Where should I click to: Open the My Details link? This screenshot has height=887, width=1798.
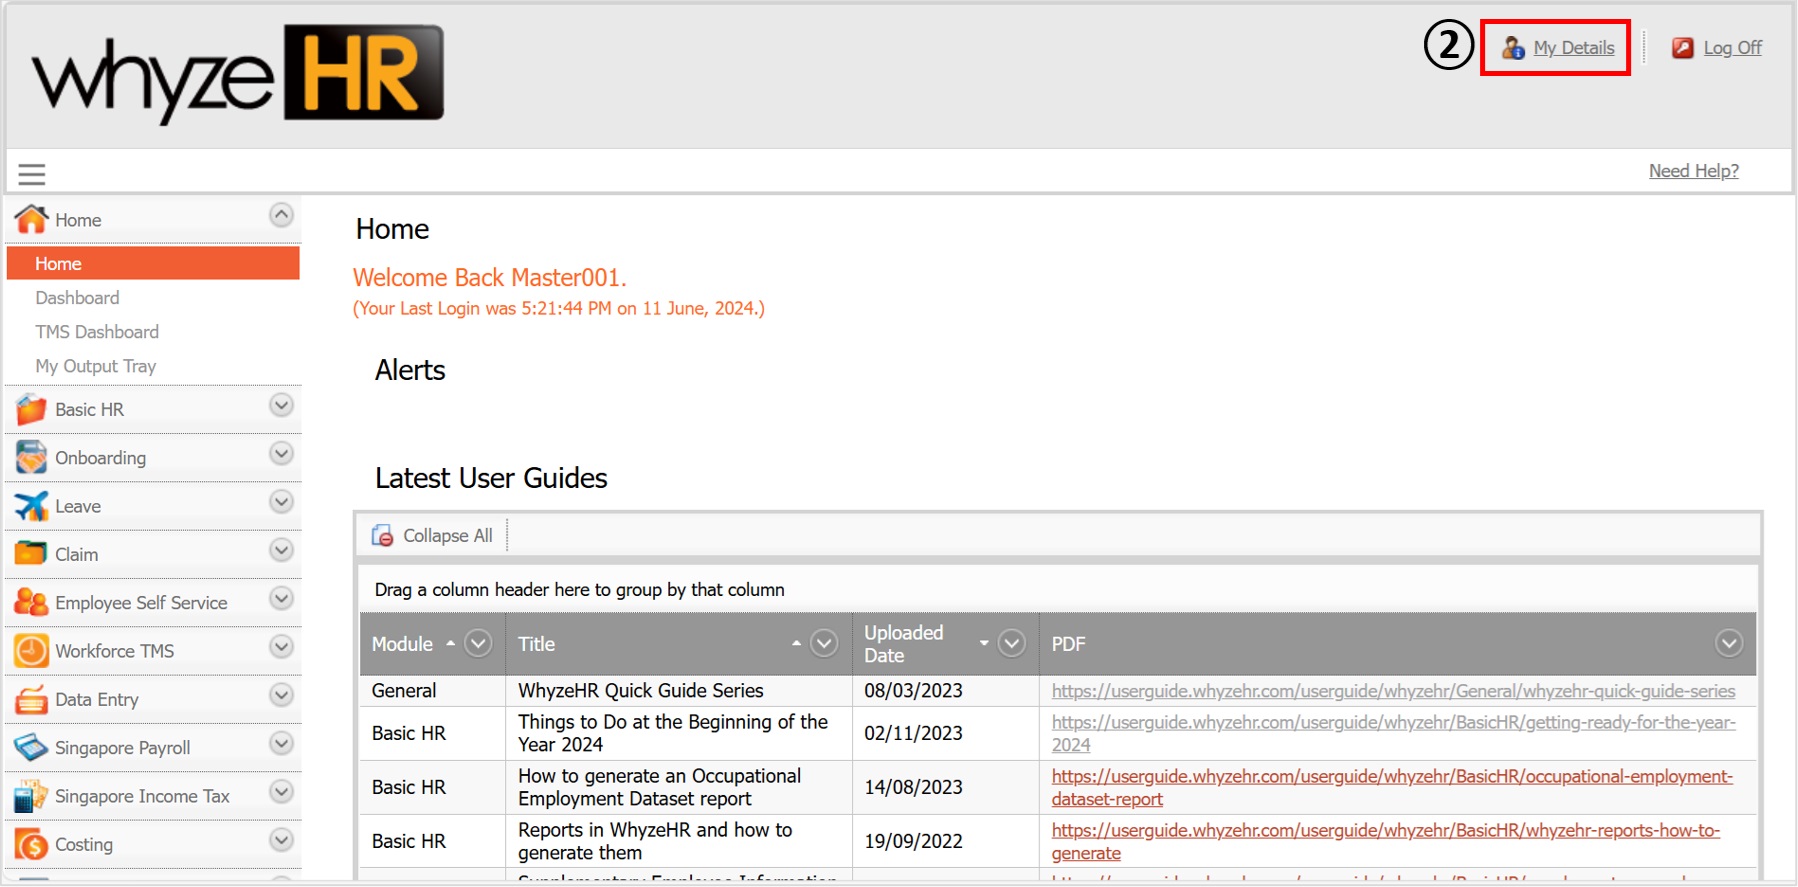coord(1573,48)
